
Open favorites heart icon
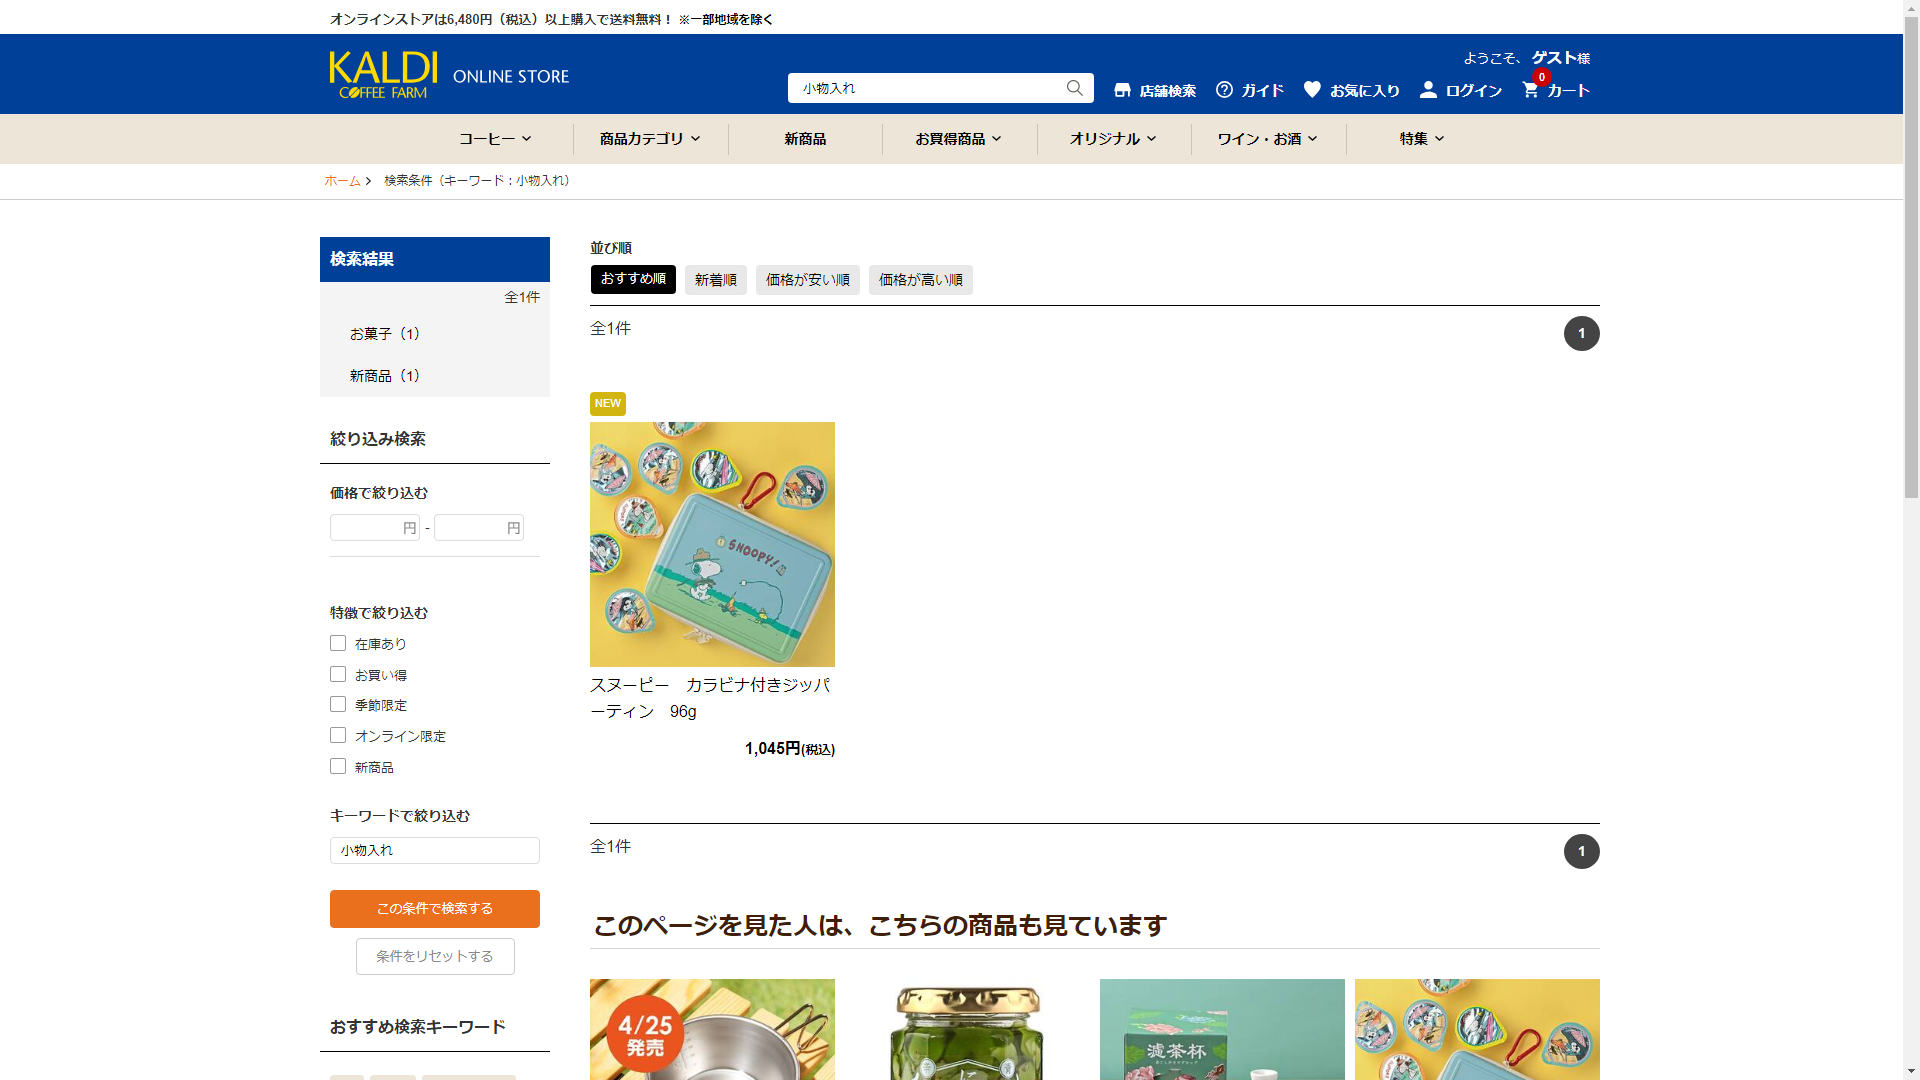1312,89
